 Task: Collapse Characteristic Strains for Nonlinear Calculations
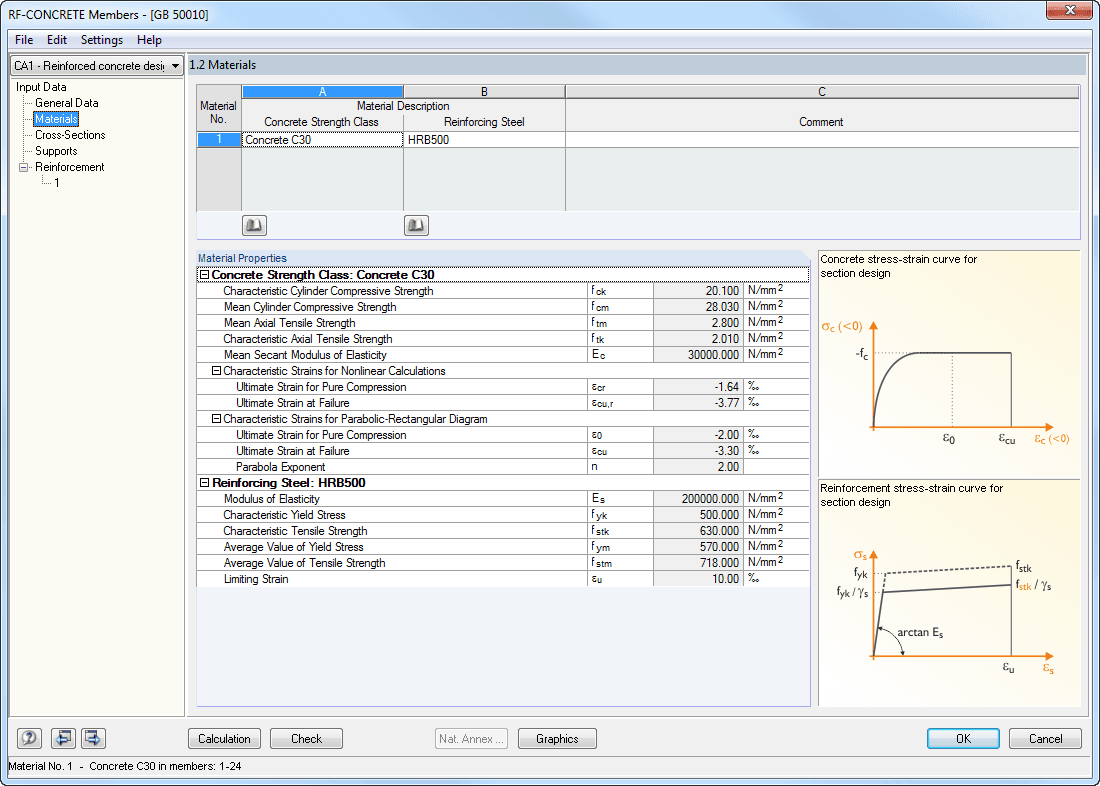pyautogui.click(x=216, y=371)
